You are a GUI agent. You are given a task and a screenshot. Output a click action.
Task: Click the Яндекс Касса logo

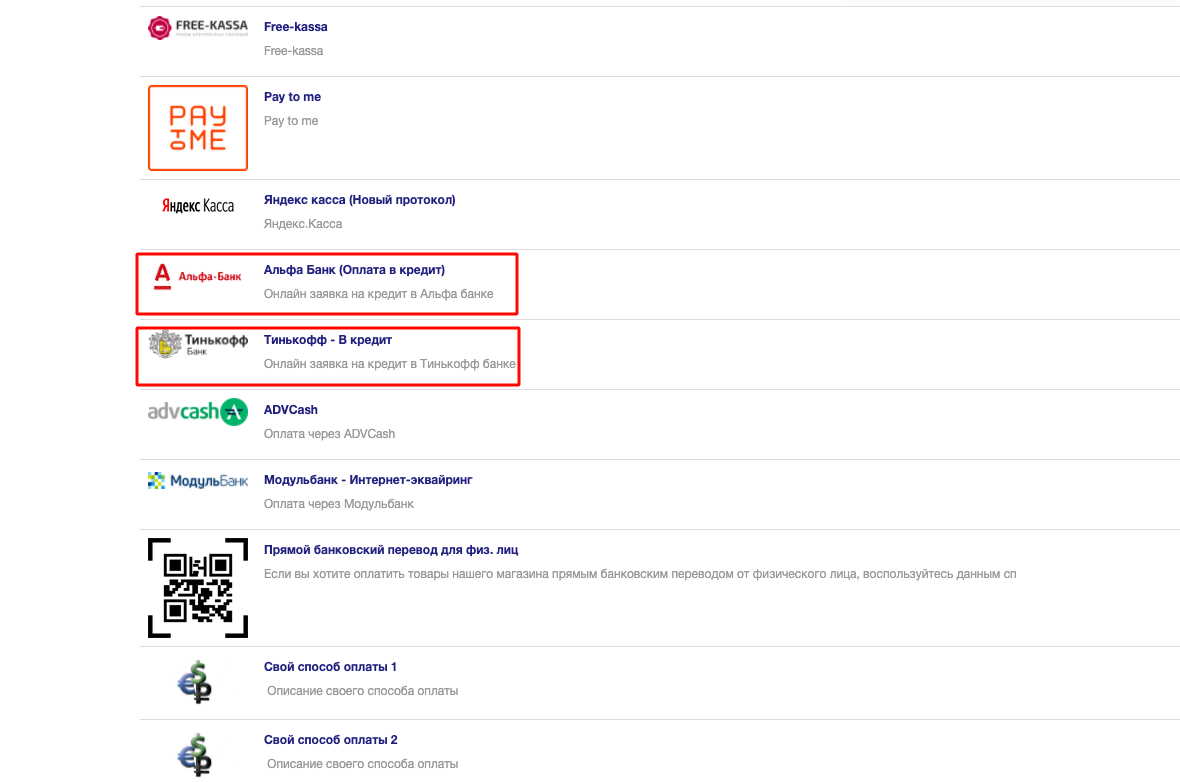click(197, 205)
